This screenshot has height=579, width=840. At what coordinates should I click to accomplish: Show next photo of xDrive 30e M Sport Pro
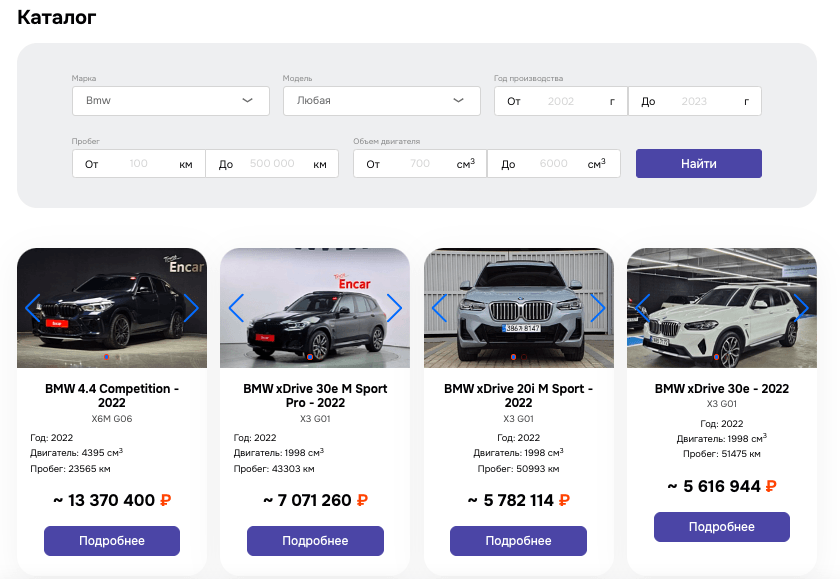coord(394,308)
